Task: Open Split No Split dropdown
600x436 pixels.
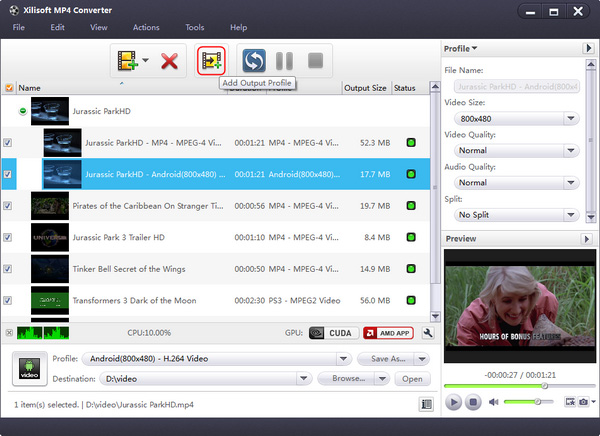Action: point(571,215)
